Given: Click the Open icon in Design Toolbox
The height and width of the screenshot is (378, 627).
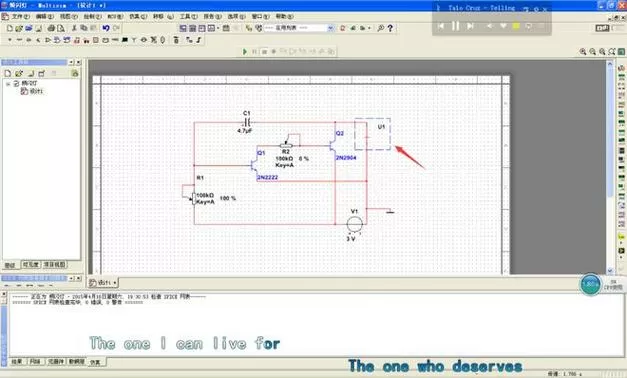Looking at the screenshot, I should 19,73.
